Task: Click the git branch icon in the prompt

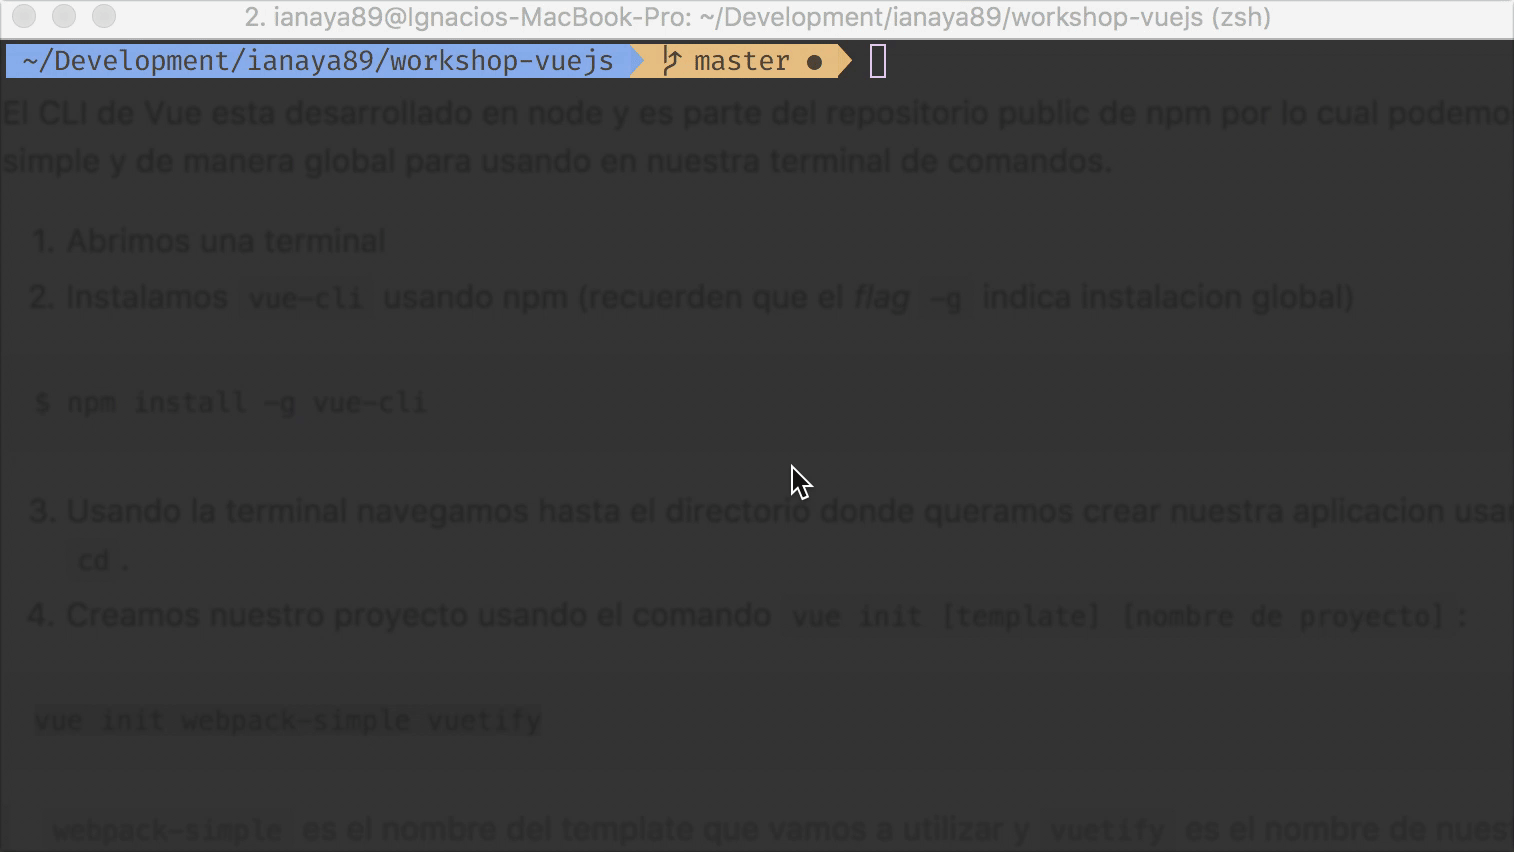Action: click(x=671, y=61)
